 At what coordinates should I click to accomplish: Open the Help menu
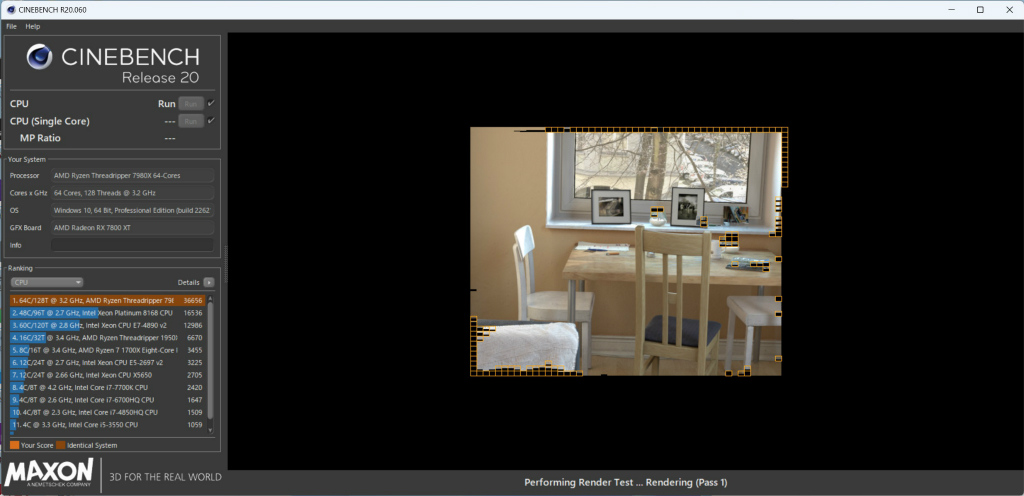pos(33,26)
